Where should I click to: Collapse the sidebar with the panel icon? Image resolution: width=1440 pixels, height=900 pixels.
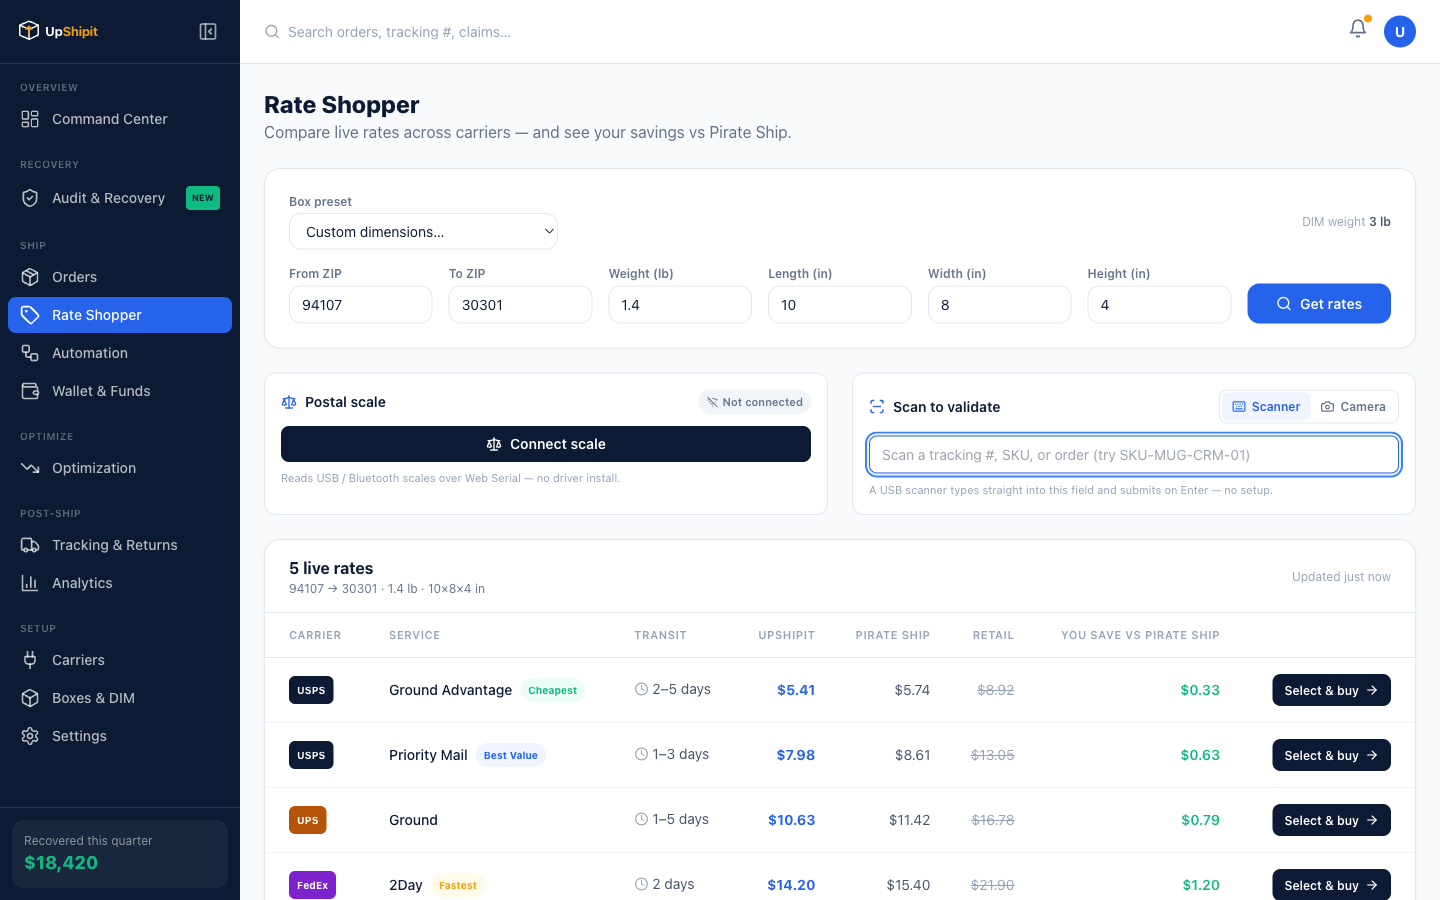(208, 31)
